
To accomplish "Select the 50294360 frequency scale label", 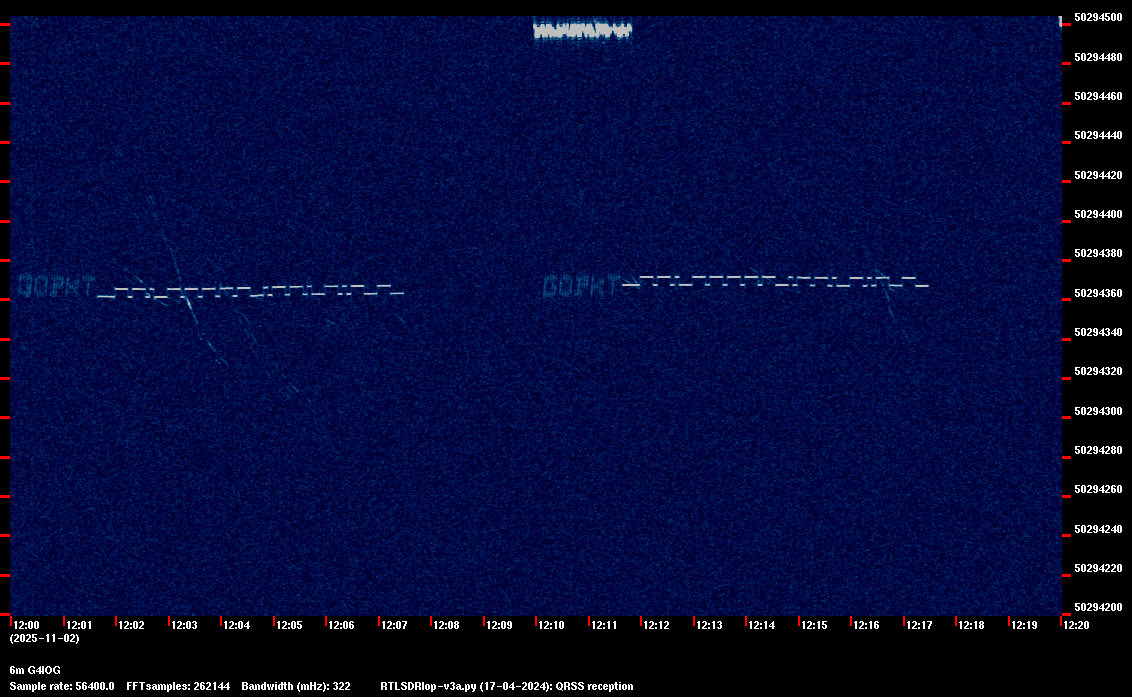I will (1097, 293).
